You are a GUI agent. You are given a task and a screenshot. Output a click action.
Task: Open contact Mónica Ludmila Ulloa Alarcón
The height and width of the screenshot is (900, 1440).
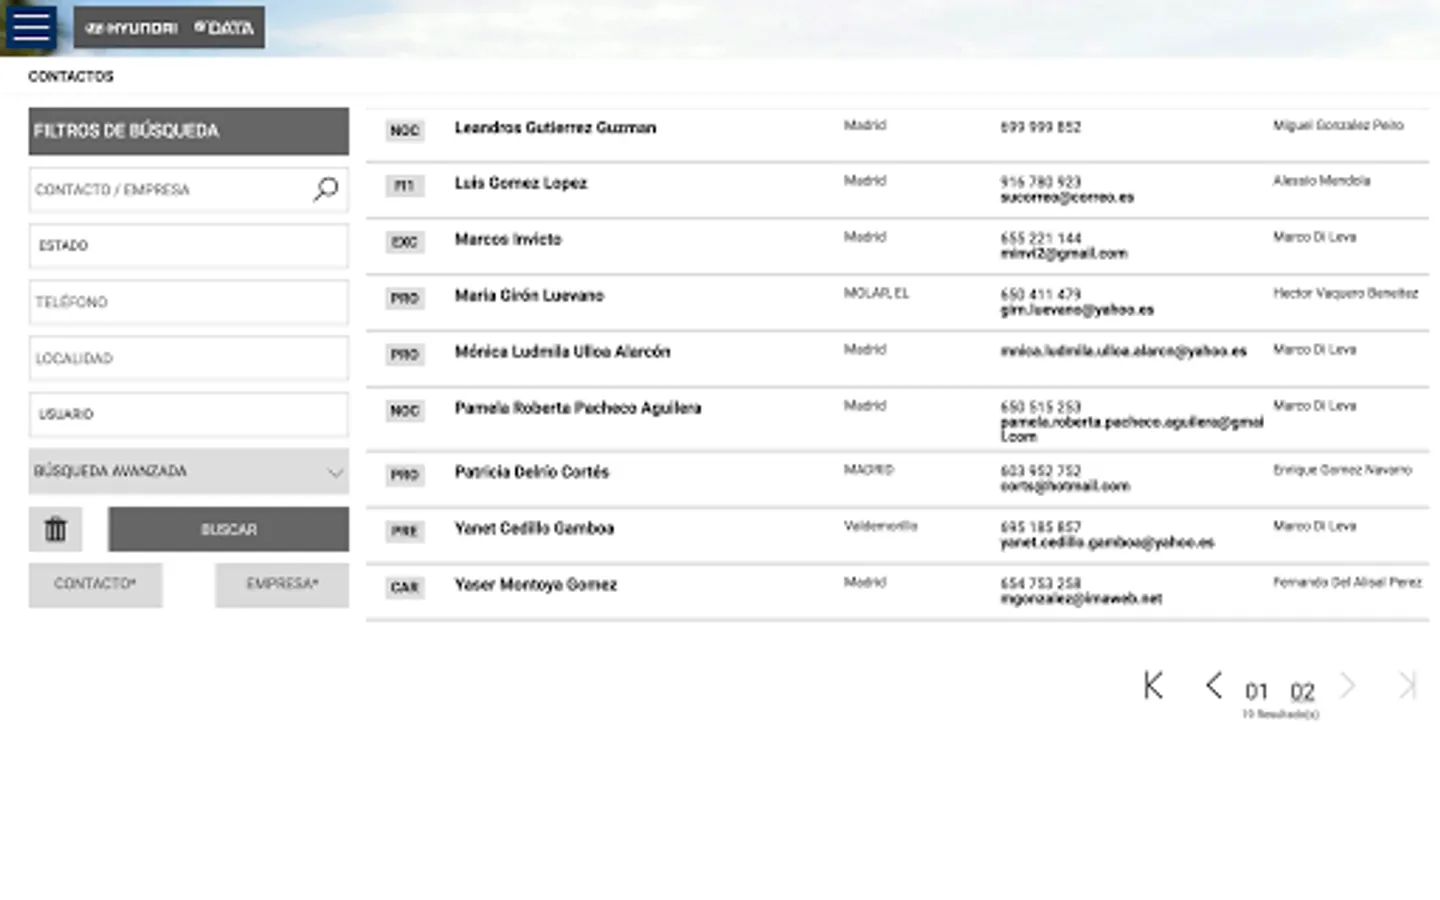coord(562,351)
